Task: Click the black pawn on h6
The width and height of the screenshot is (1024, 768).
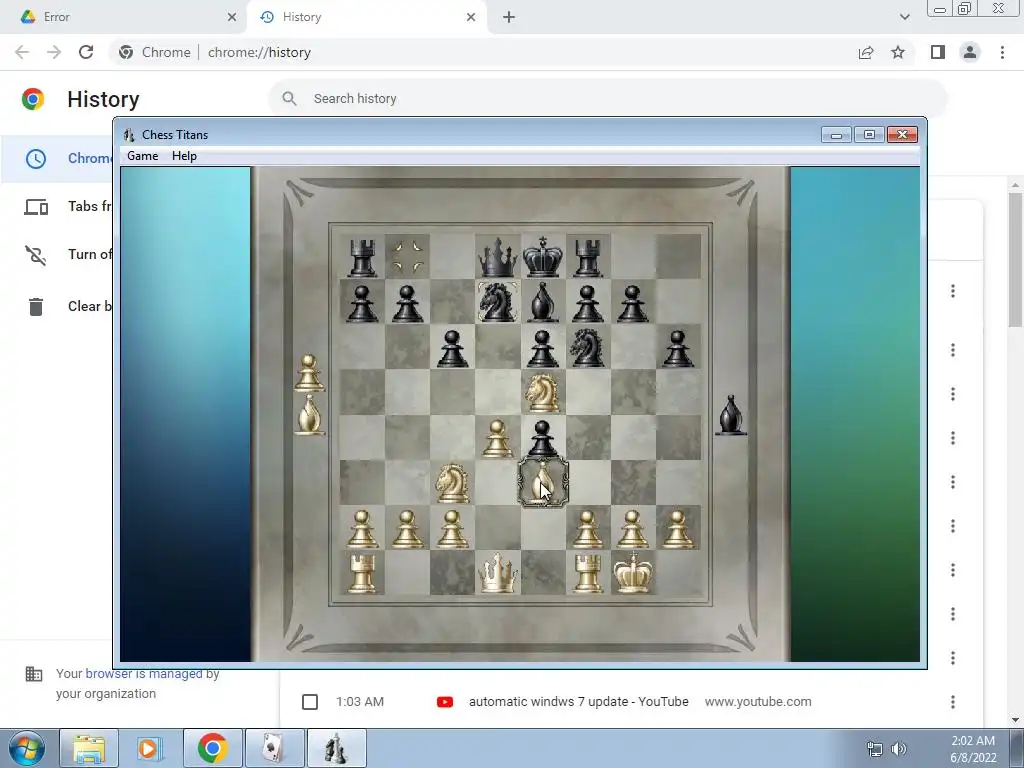Action: 678,348
